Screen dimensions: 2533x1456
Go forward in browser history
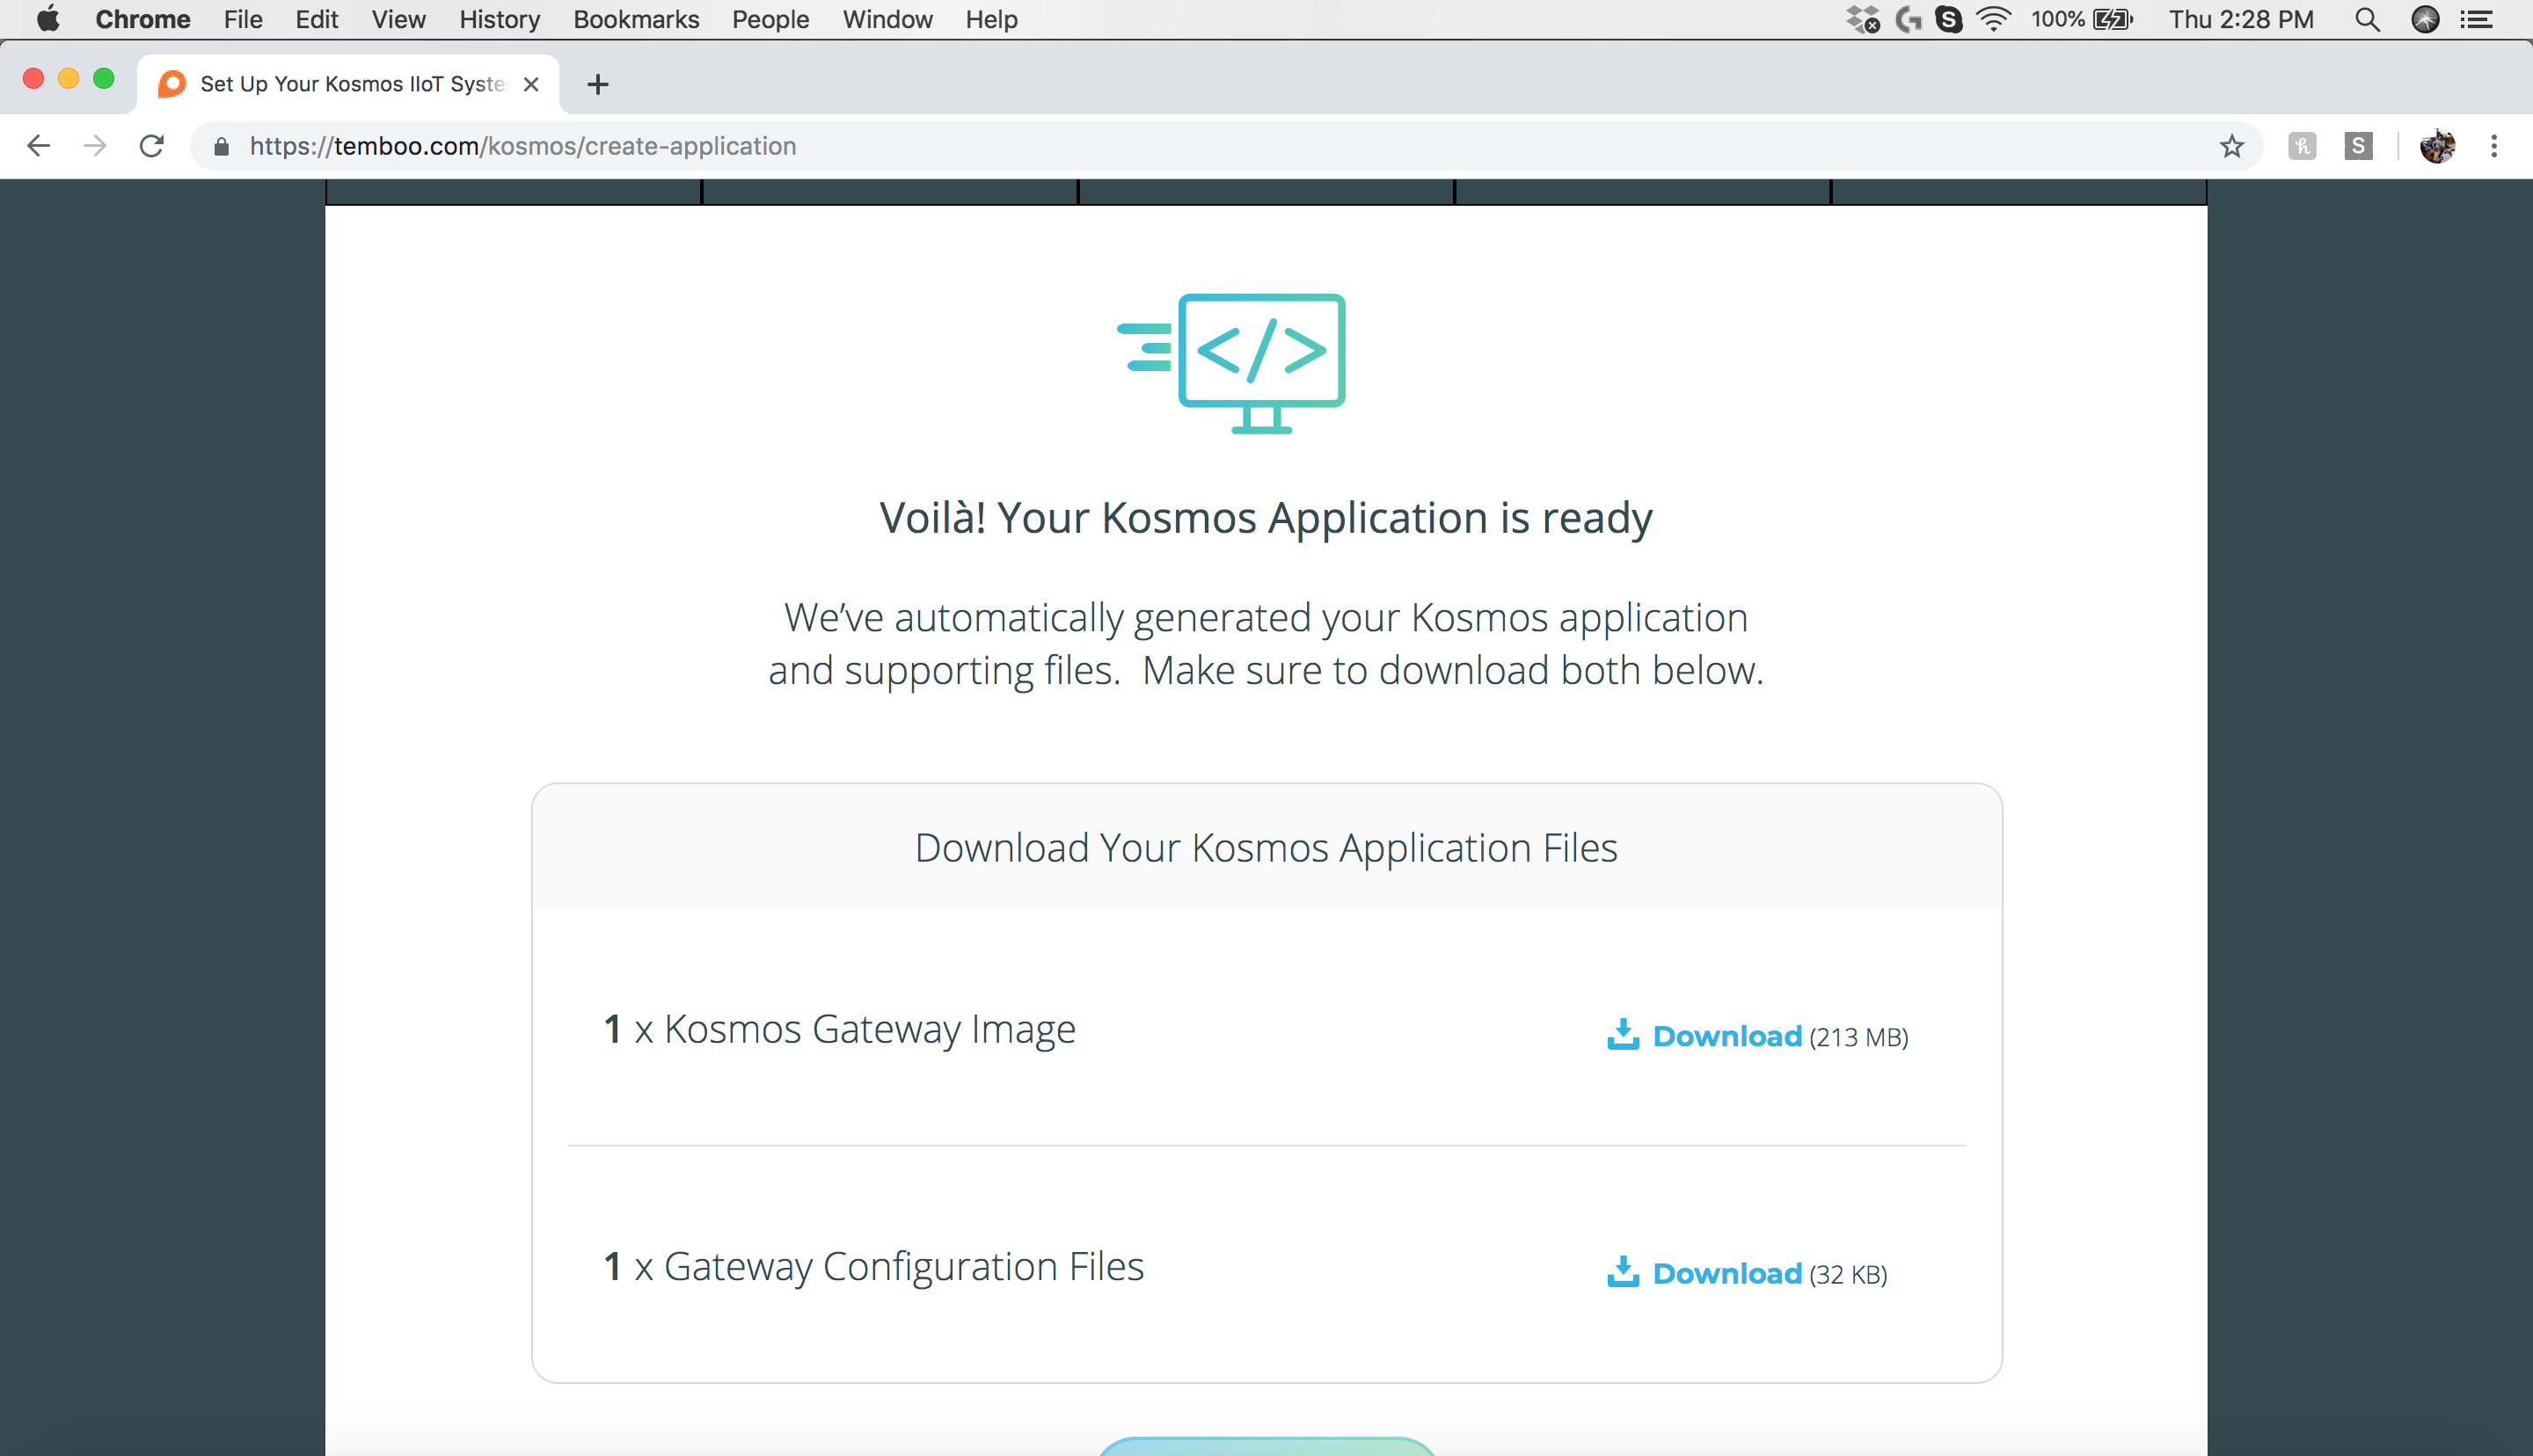95,146
